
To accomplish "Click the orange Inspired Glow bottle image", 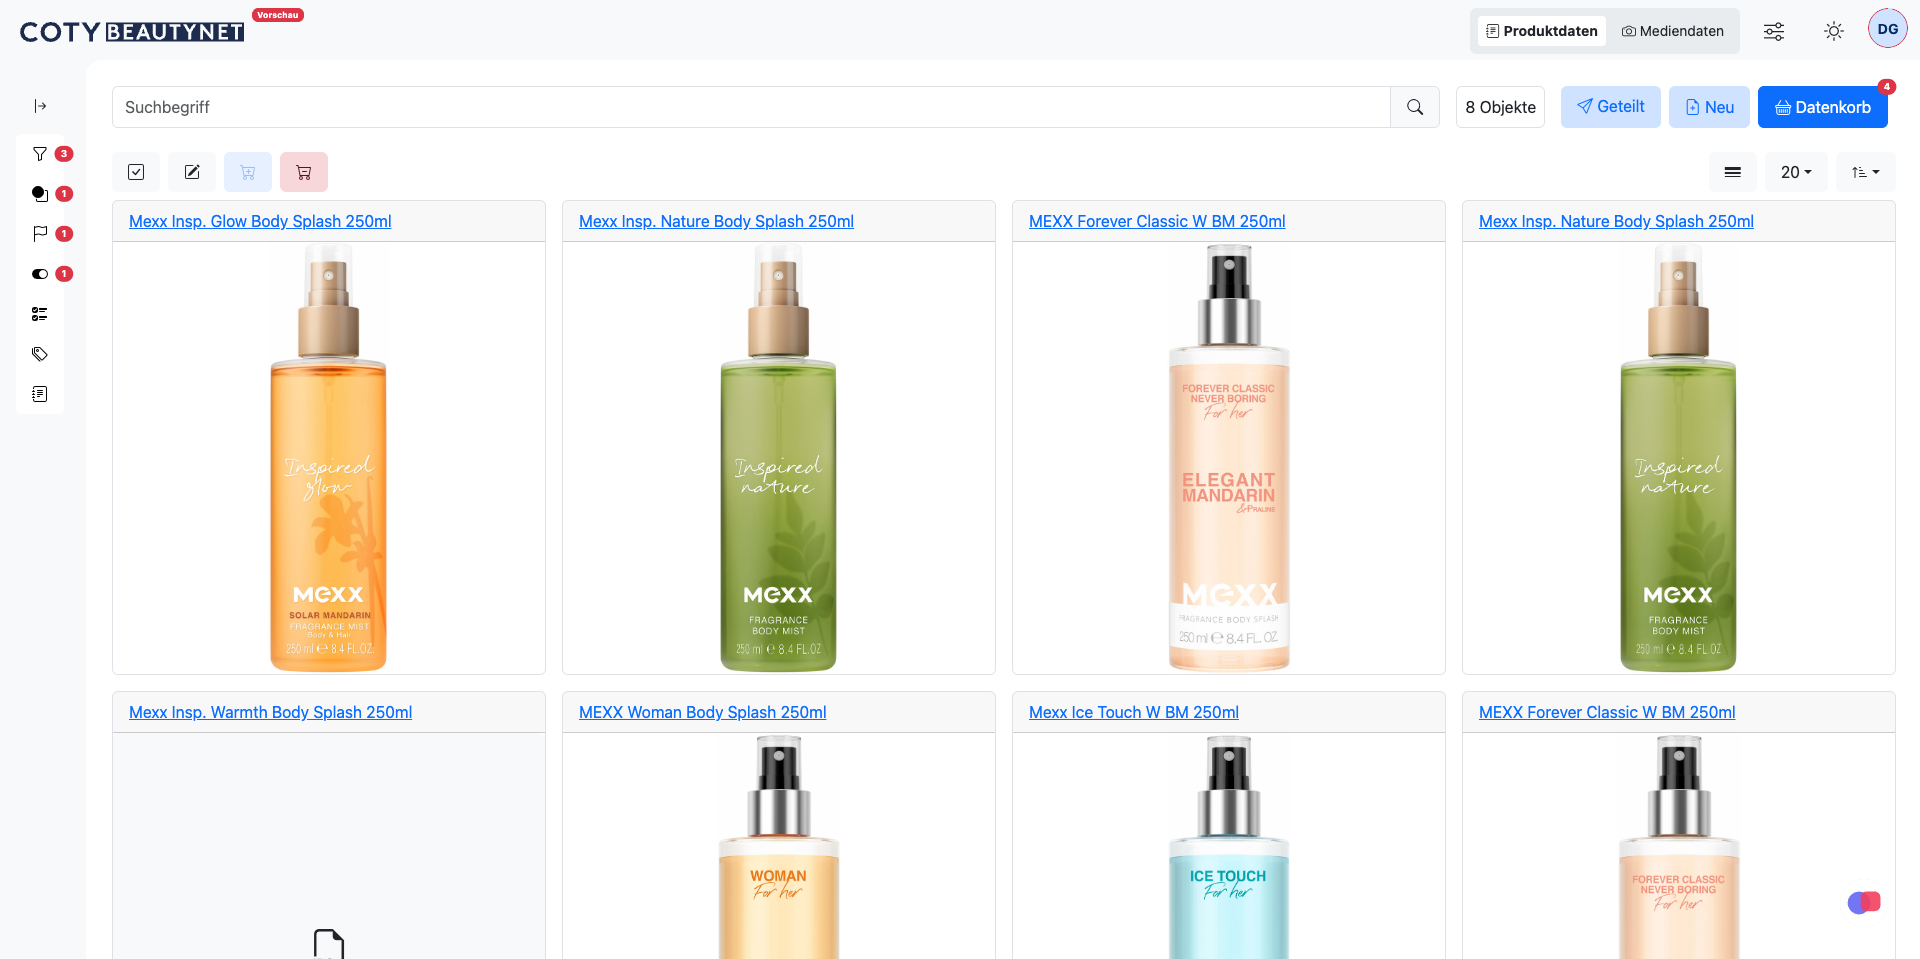I will [329, 458].
